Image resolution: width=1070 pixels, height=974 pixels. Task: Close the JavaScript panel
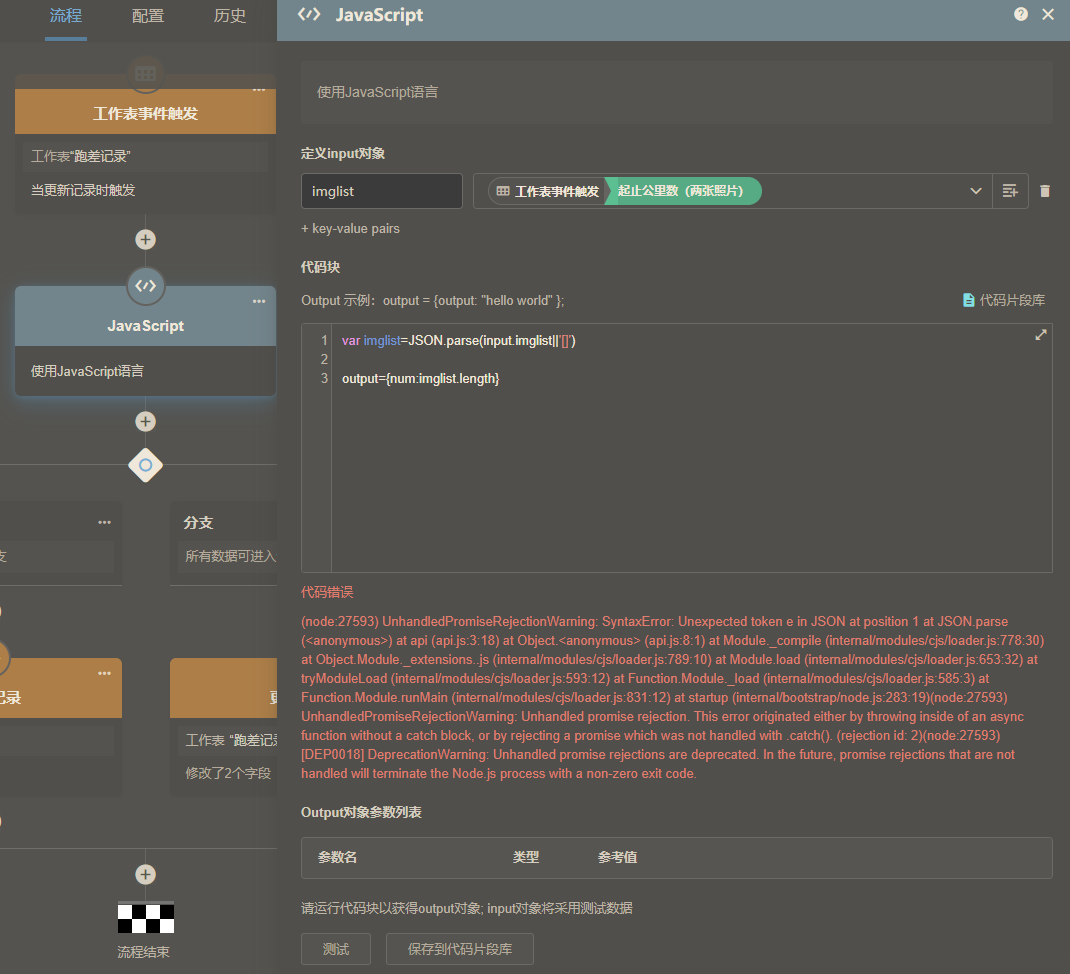[x=1048, y=14]
